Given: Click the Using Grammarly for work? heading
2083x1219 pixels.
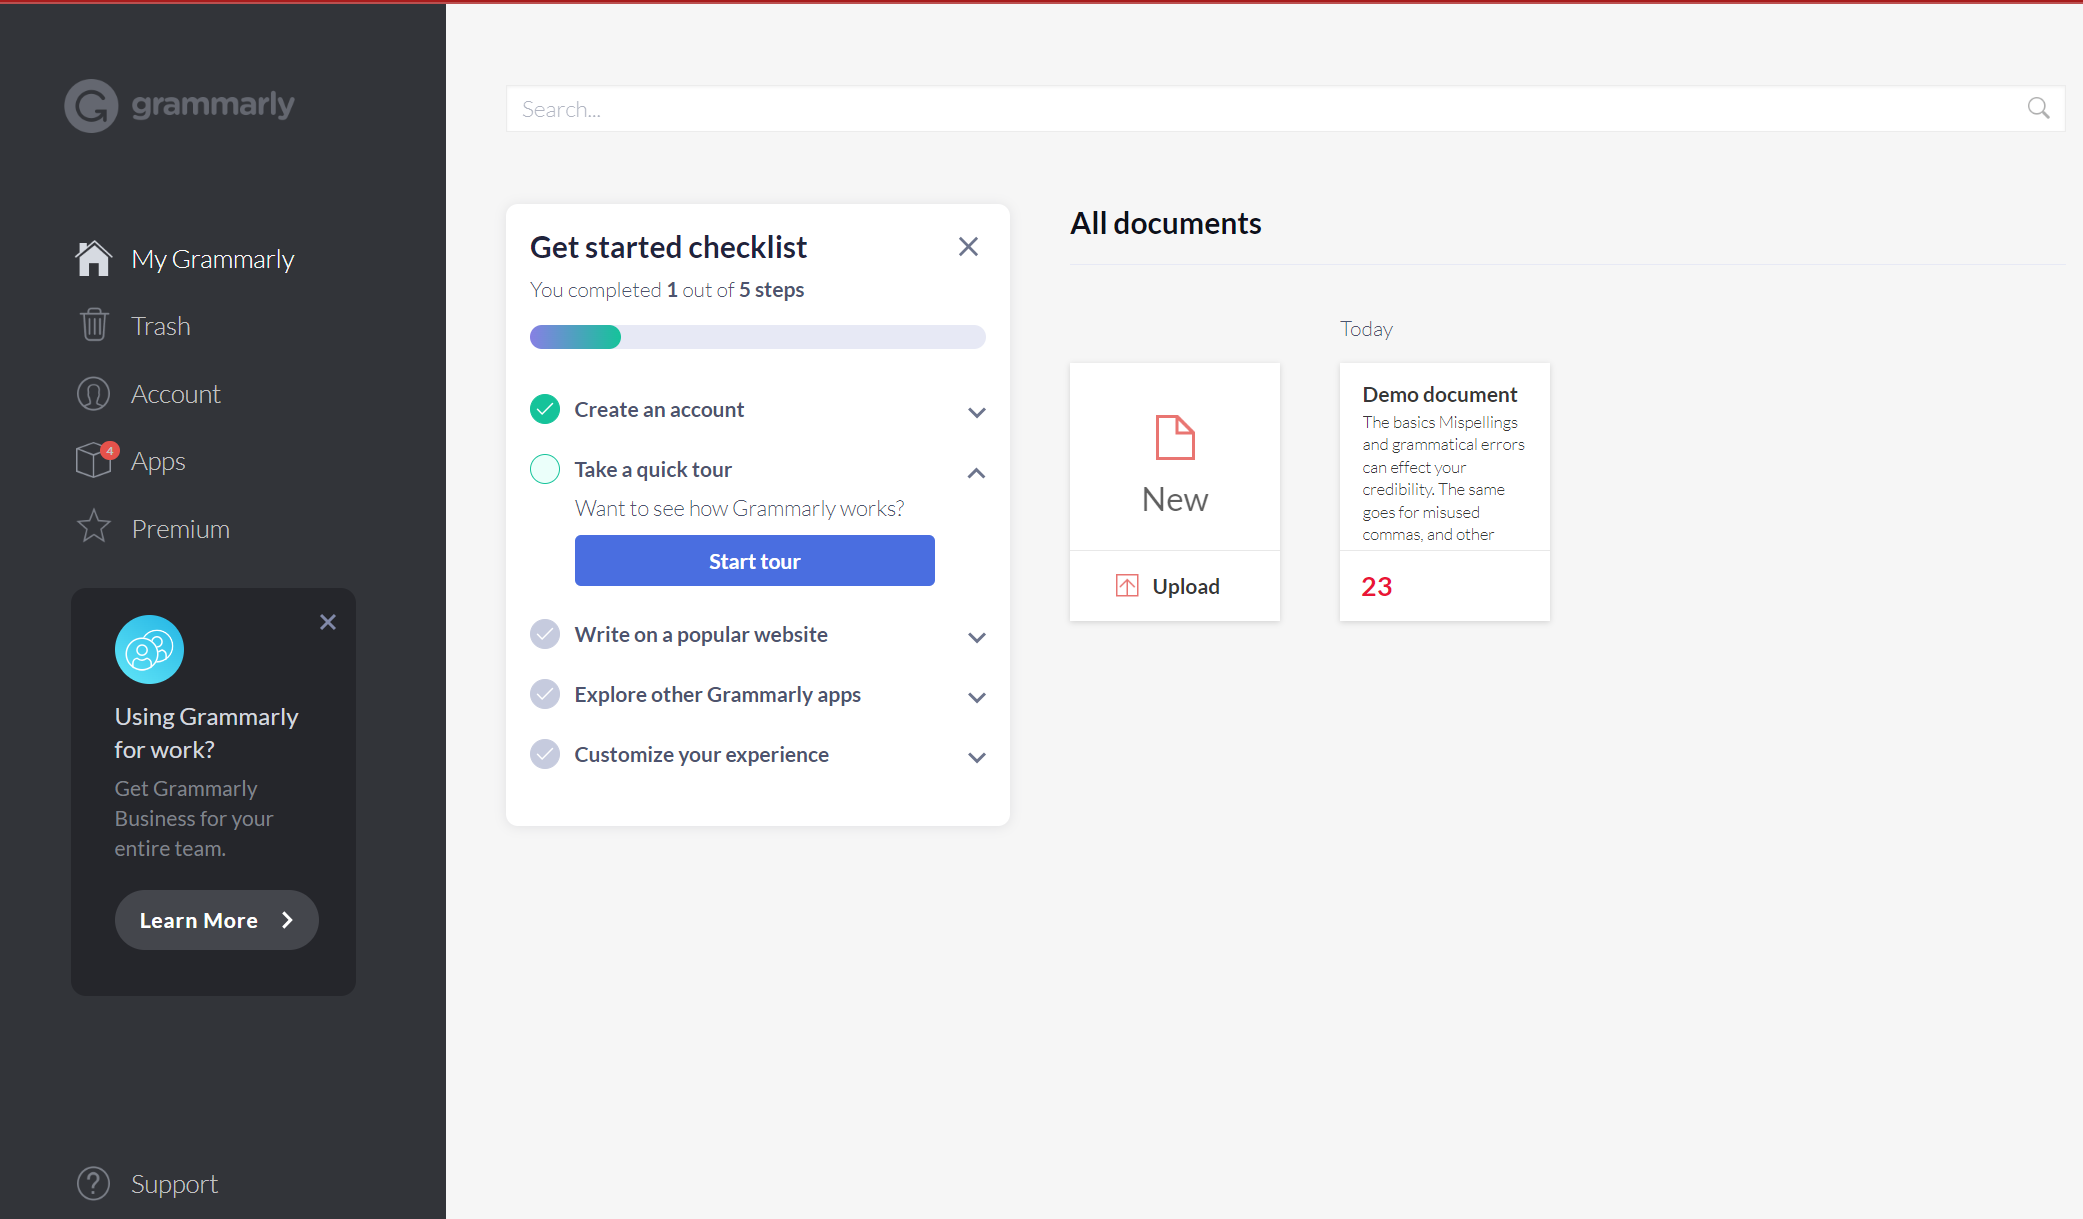Looking at the screenshot, I should (x=206, y=733).
